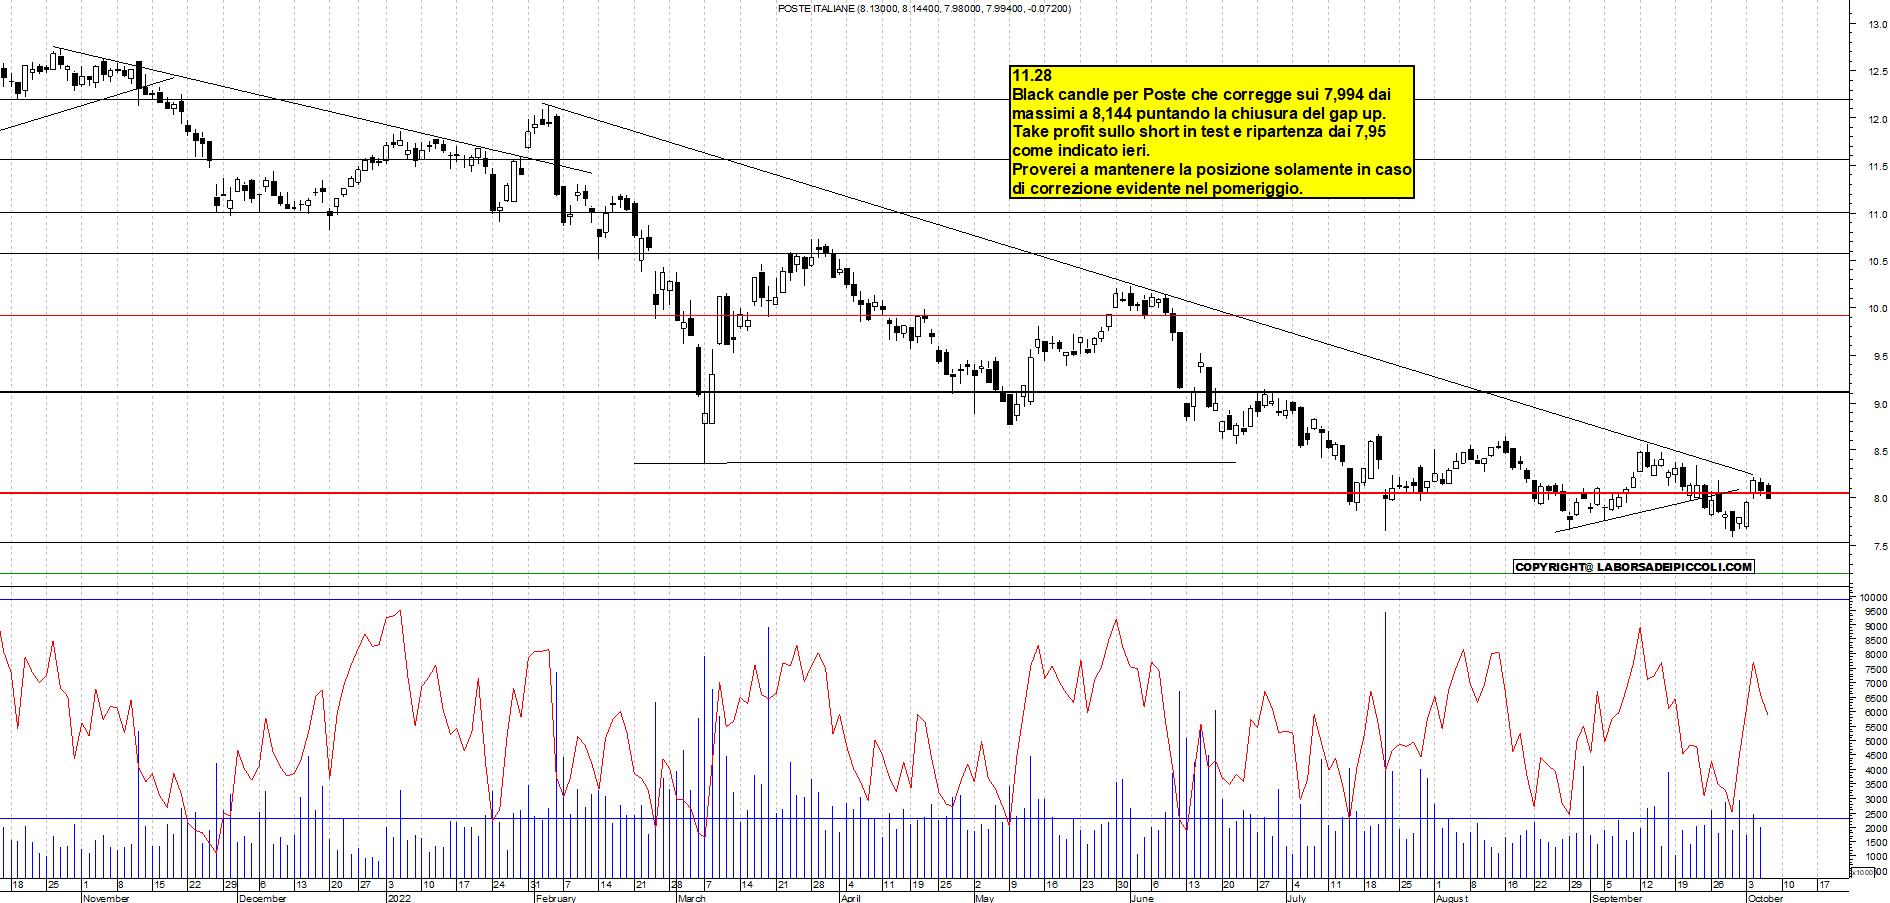Click the 11.0 price axis label

[1877, 215]
